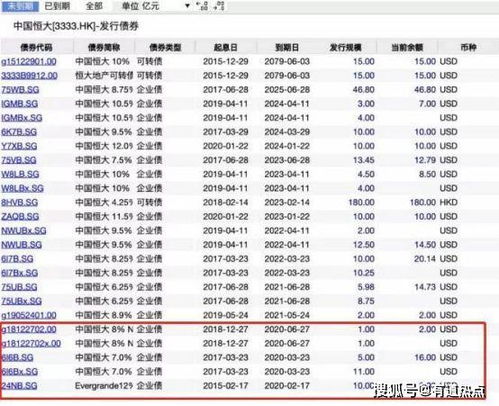Open bond code g18122702.00 link
This screenshot has height=406, width=499.
coord(29,329)
